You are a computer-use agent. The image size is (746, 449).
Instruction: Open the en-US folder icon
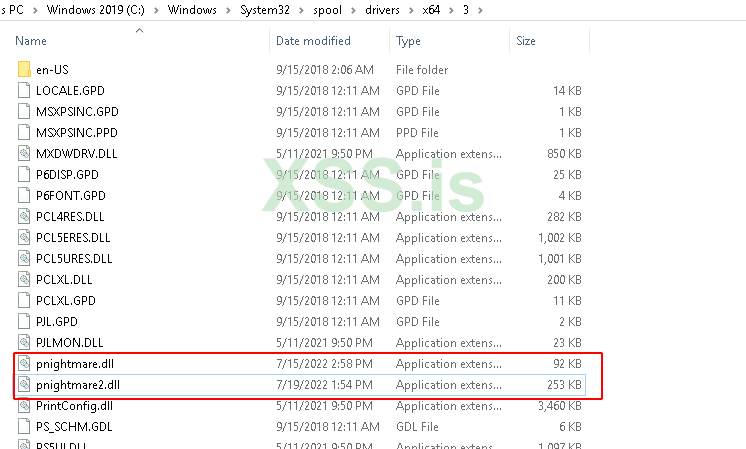(x=24, y=69)
